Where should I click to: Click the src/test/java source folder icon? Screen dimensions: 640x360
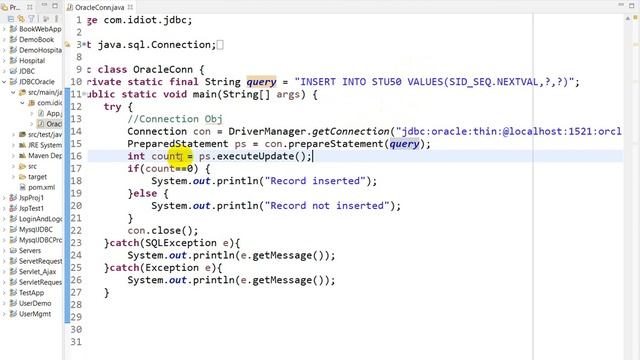tap(22, 135)
